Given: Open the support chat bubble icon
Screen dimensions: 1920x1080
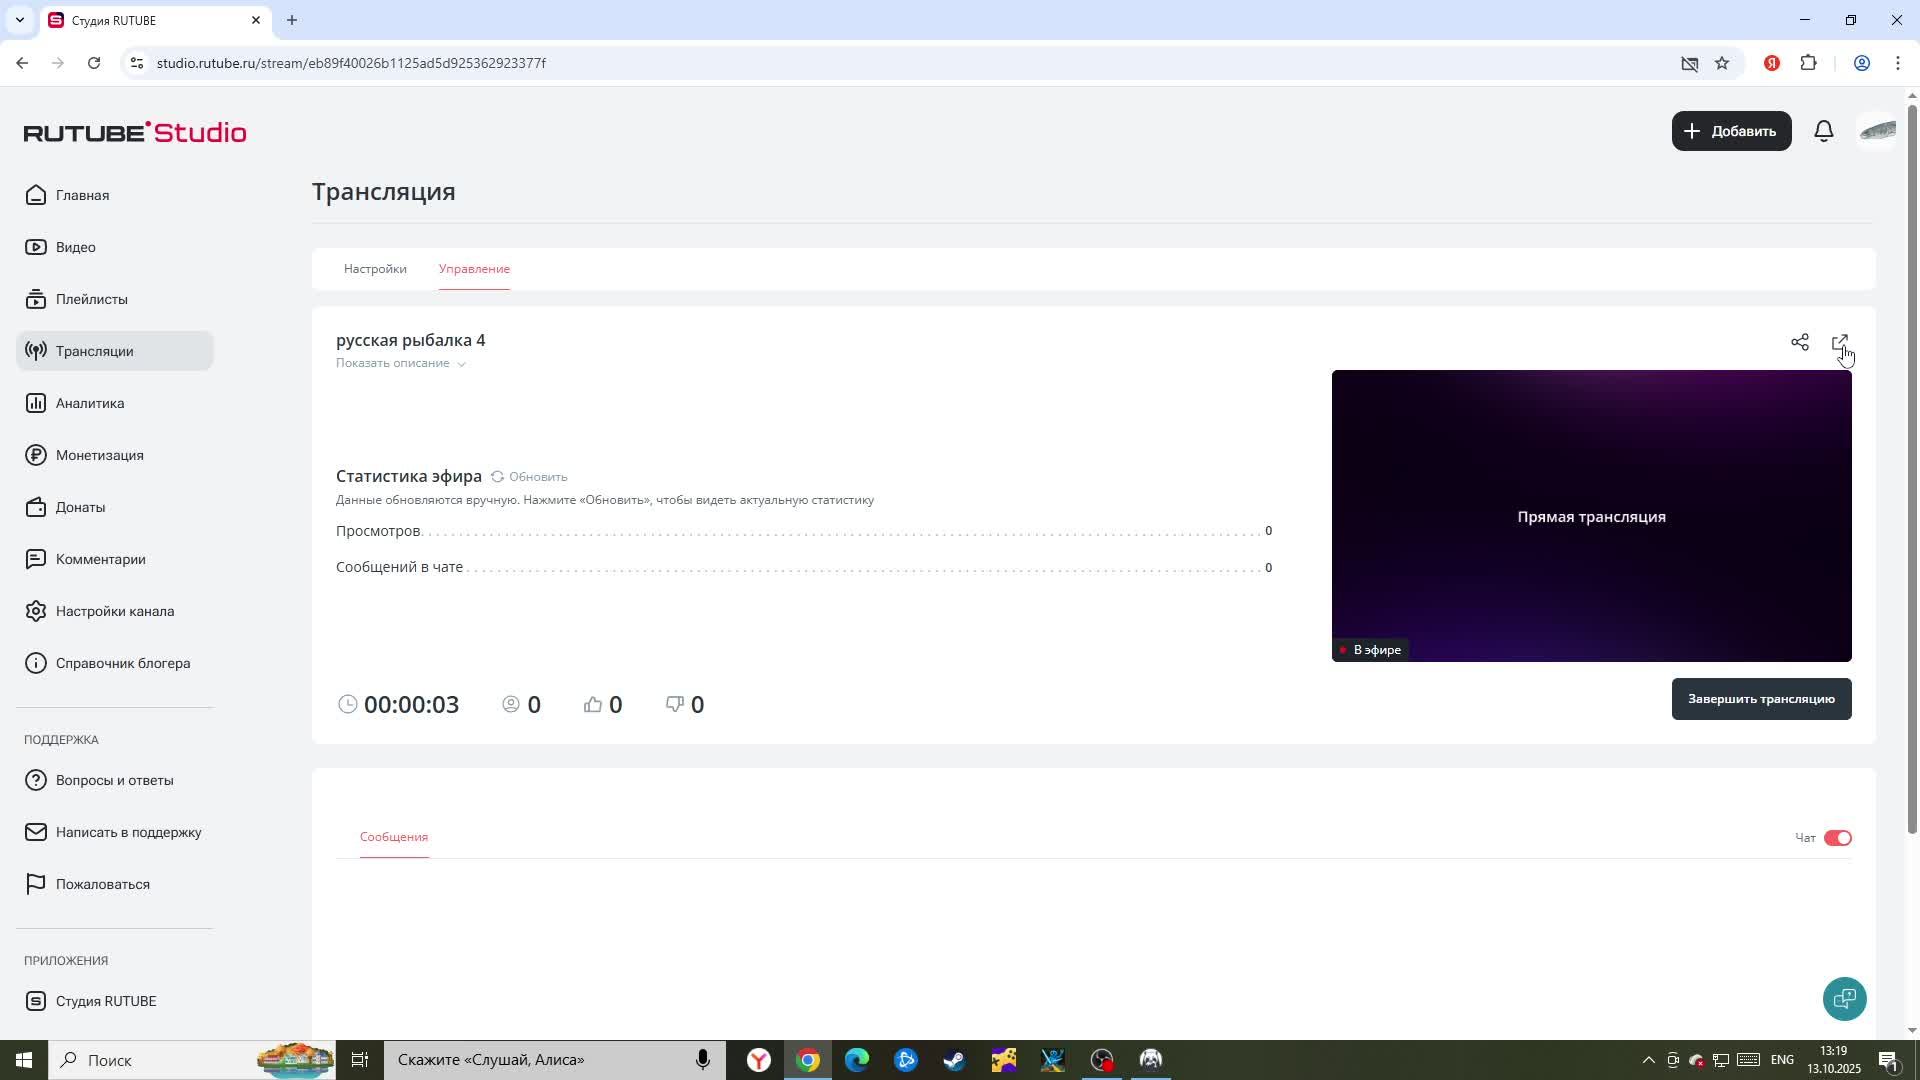Looking at the screenshot, I should click(x=1844, y=998).
